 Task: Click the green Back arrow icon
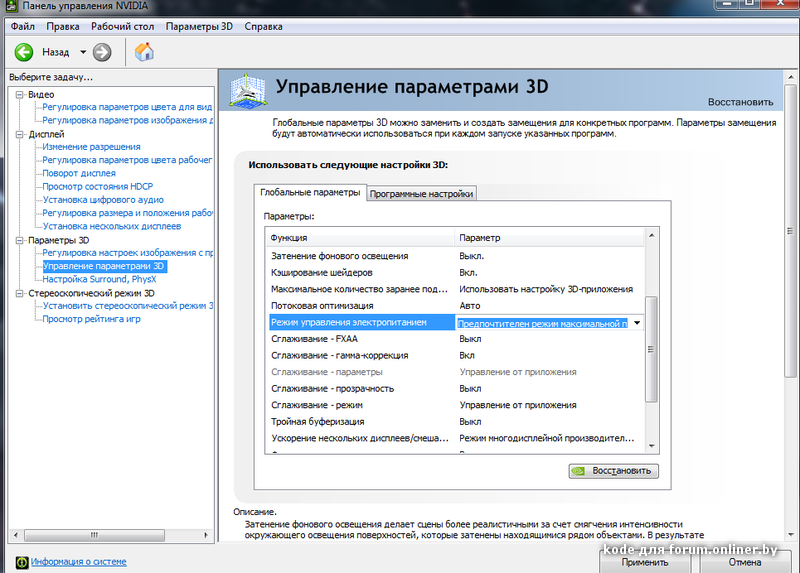[24, 52]
